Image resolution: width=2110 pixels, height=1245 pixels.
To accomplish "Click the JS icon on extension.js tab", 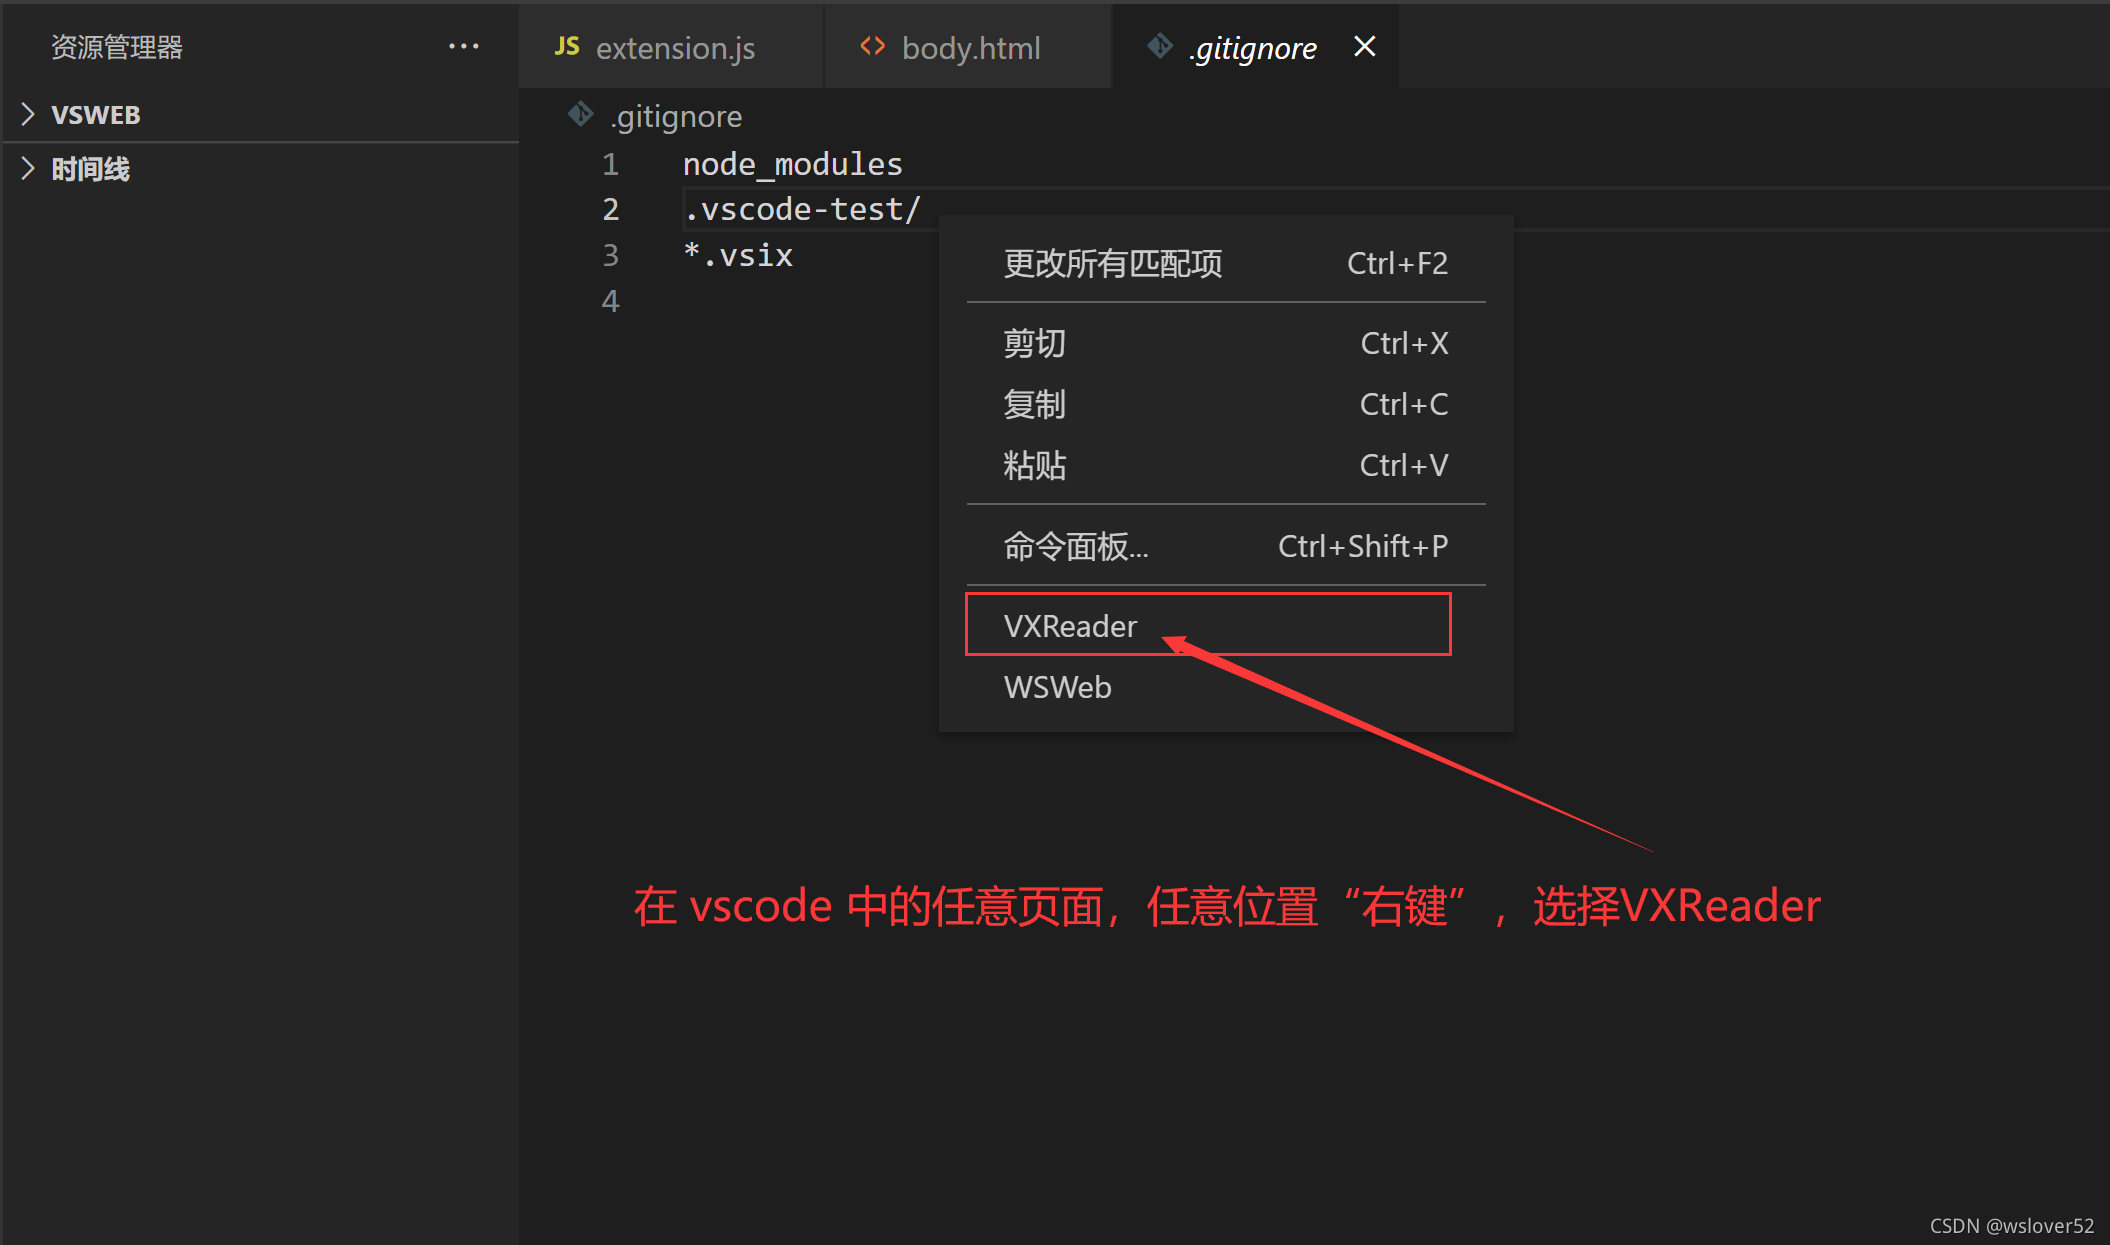I will coord(567,46).
